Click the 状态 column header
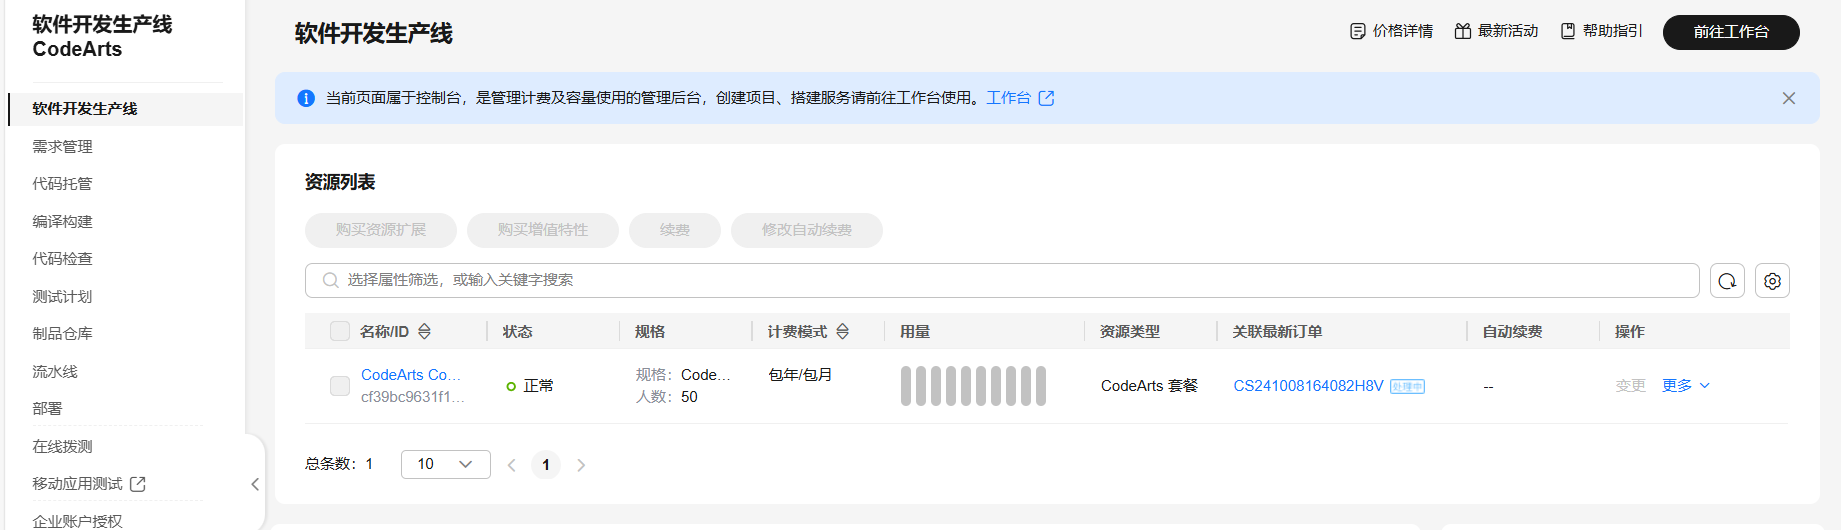Image resolution: width=1841 pixels, height=530 pixels. 517,331
